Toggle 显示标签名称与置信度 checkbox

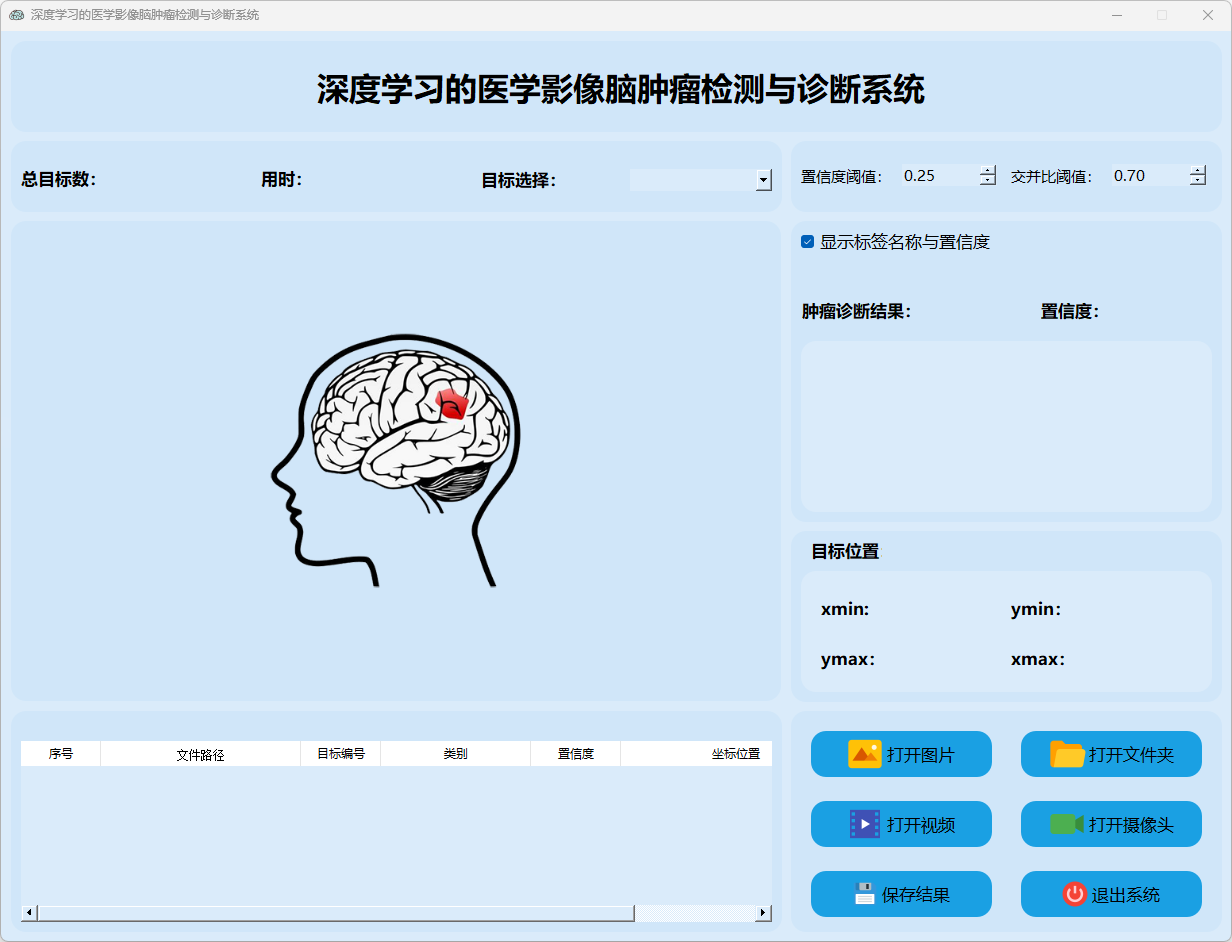(808, 242)
